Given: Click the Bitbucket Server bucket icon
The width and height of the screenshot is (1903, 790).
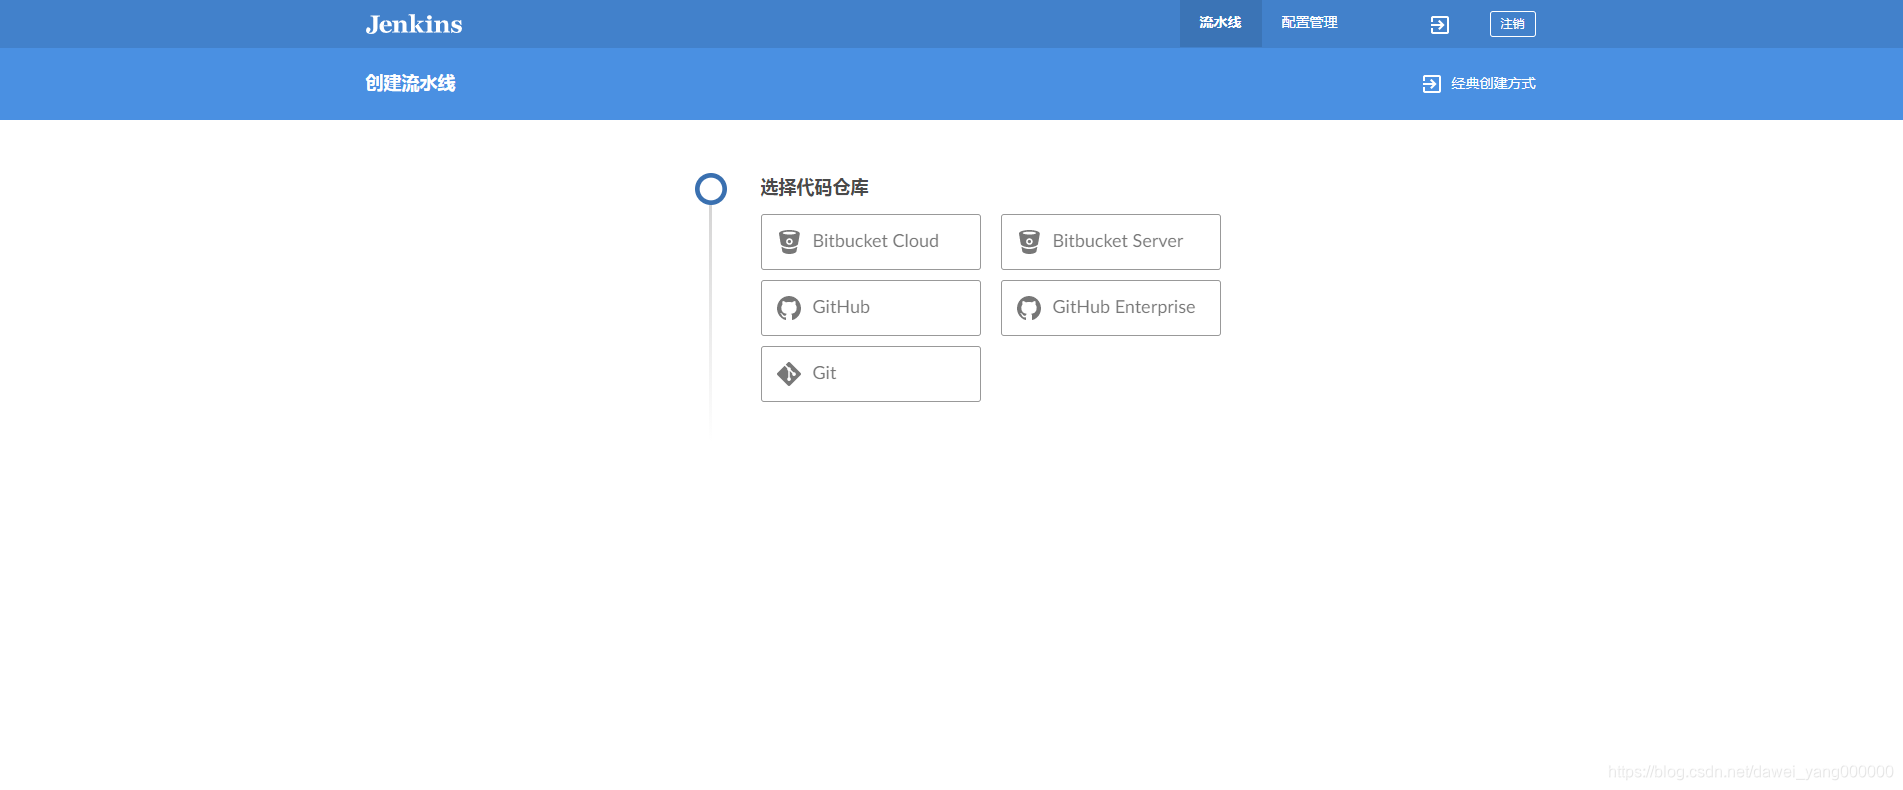Looking at the screenshot, I should (1029, 242).
